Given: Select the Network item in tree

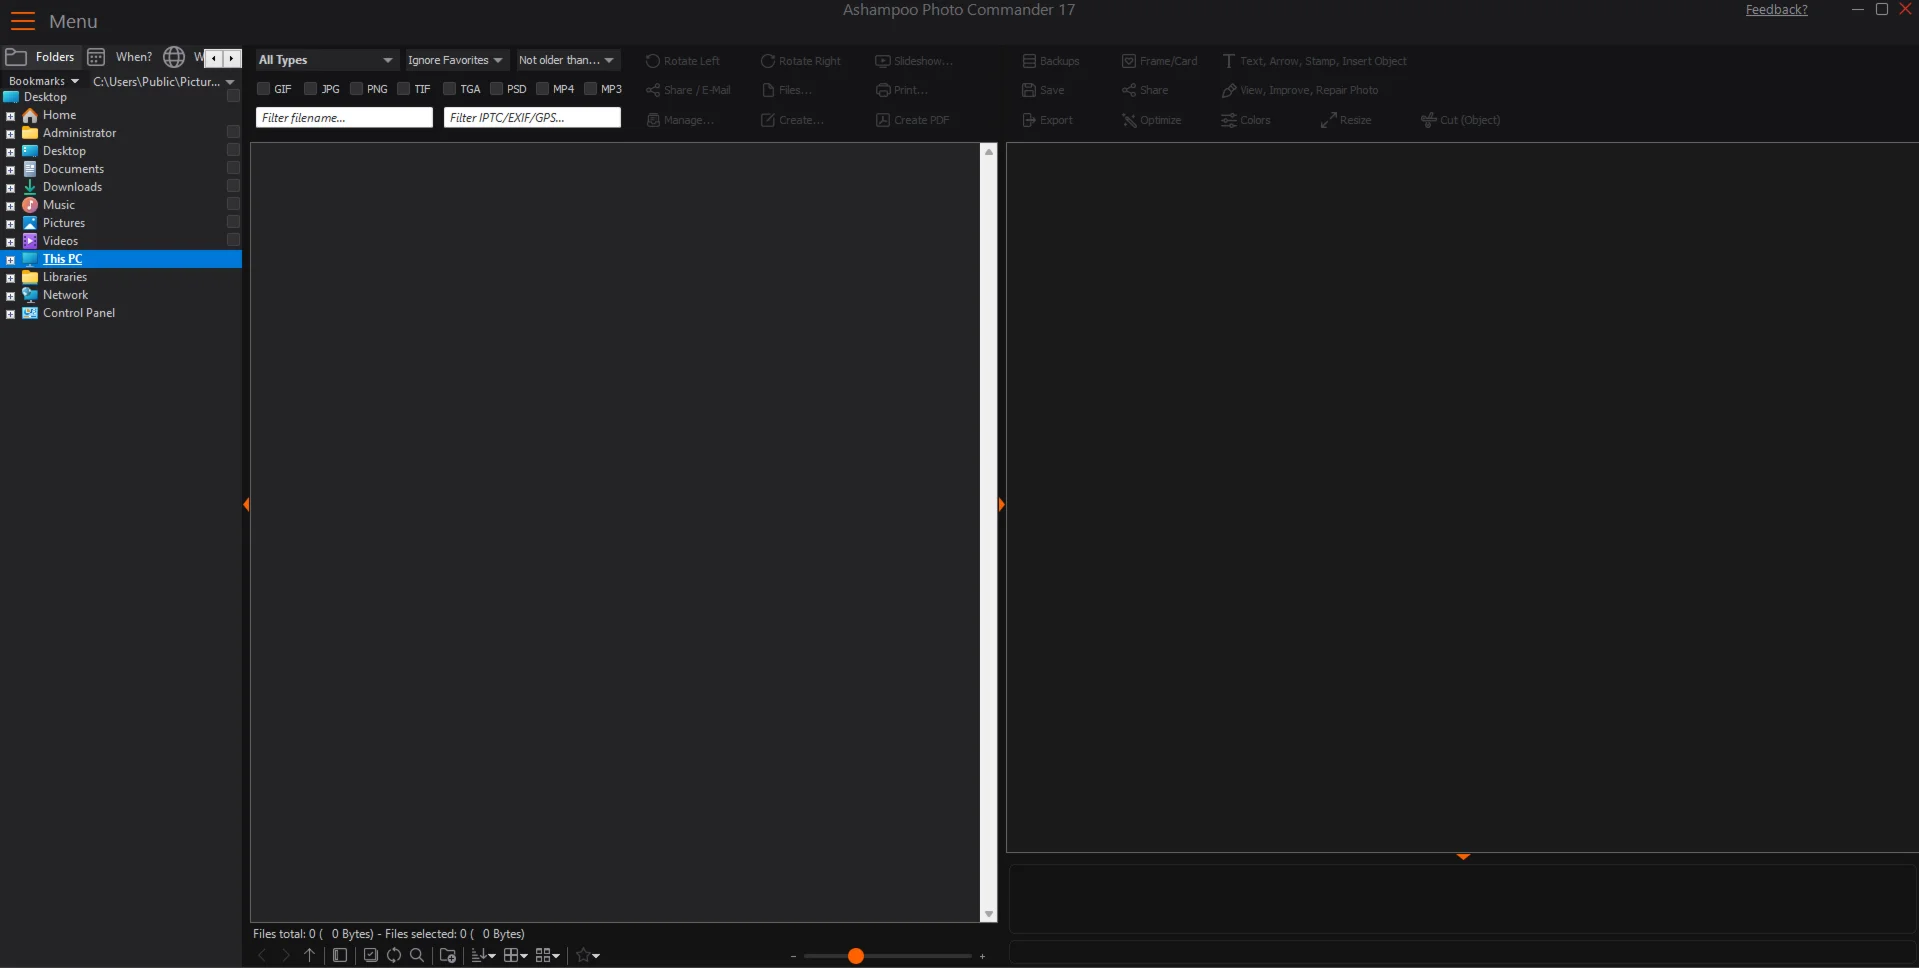Looking at the screenshot, I should click(x=65, y=295).
